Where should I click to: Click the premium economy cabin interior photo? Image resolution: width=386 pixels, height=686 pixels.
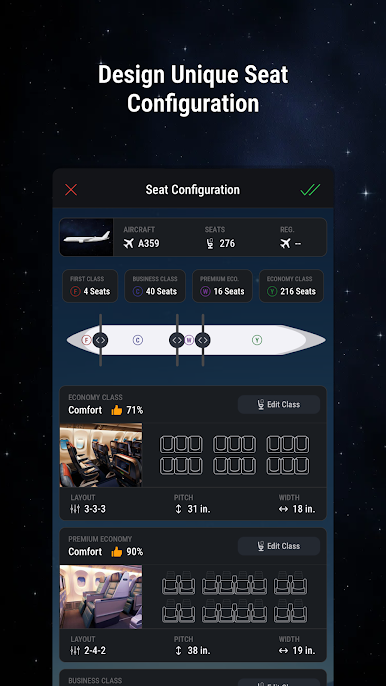click(101, 597)
